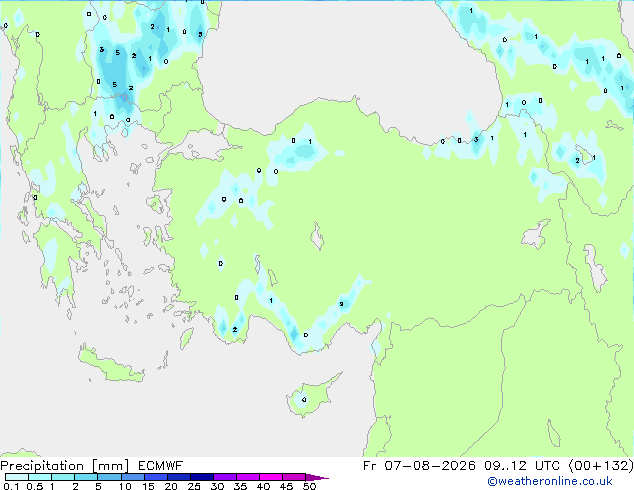Image resolution: width=634 pixels, height=490 pixels.
Task: Click the 10–15 mm legend color box
Action: [x=133, y=477]
